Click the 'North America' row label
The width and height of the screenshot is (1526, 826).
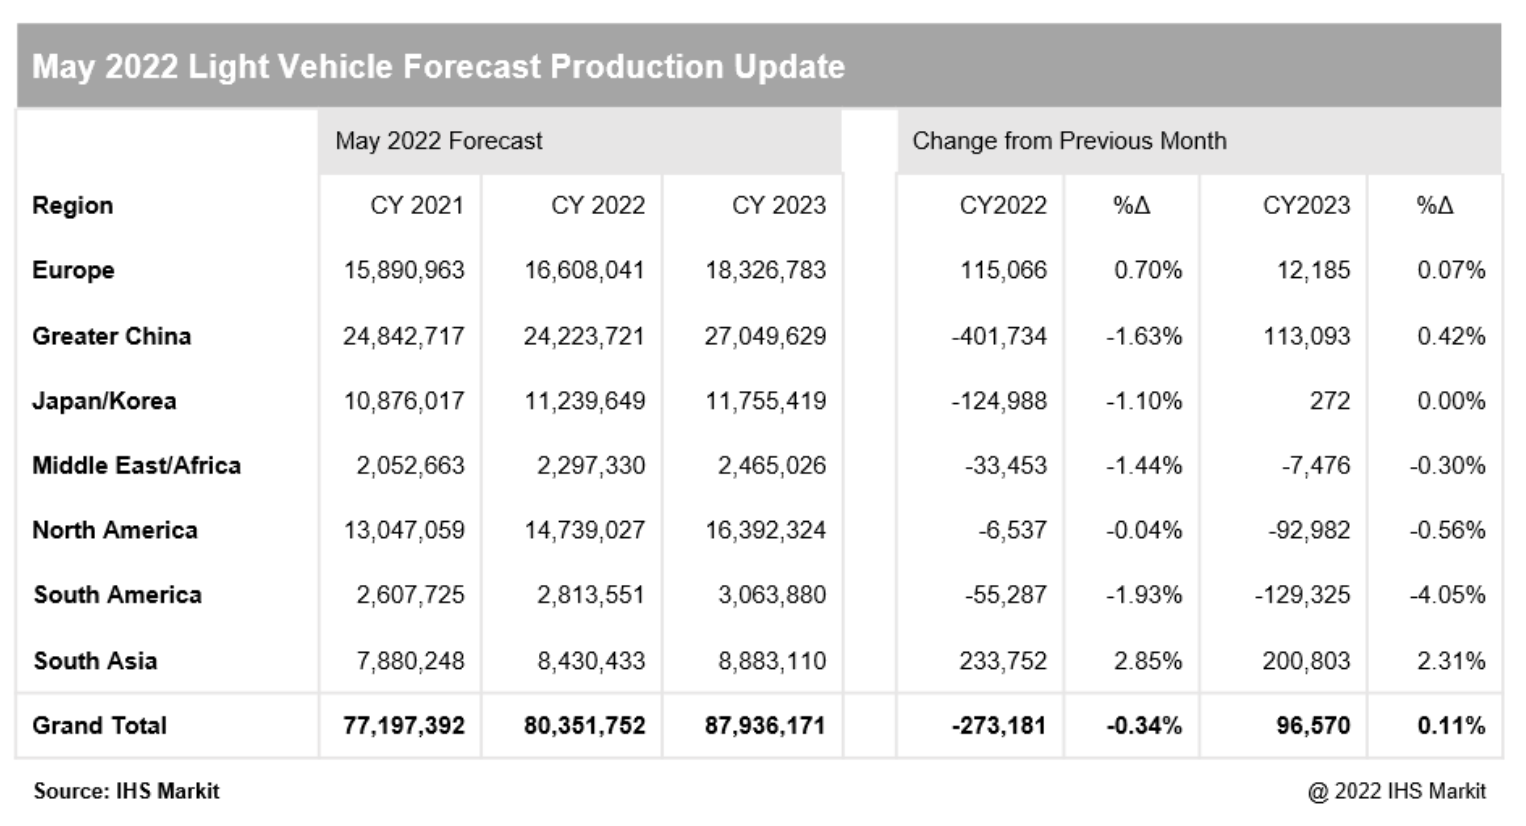click(114, 530)
